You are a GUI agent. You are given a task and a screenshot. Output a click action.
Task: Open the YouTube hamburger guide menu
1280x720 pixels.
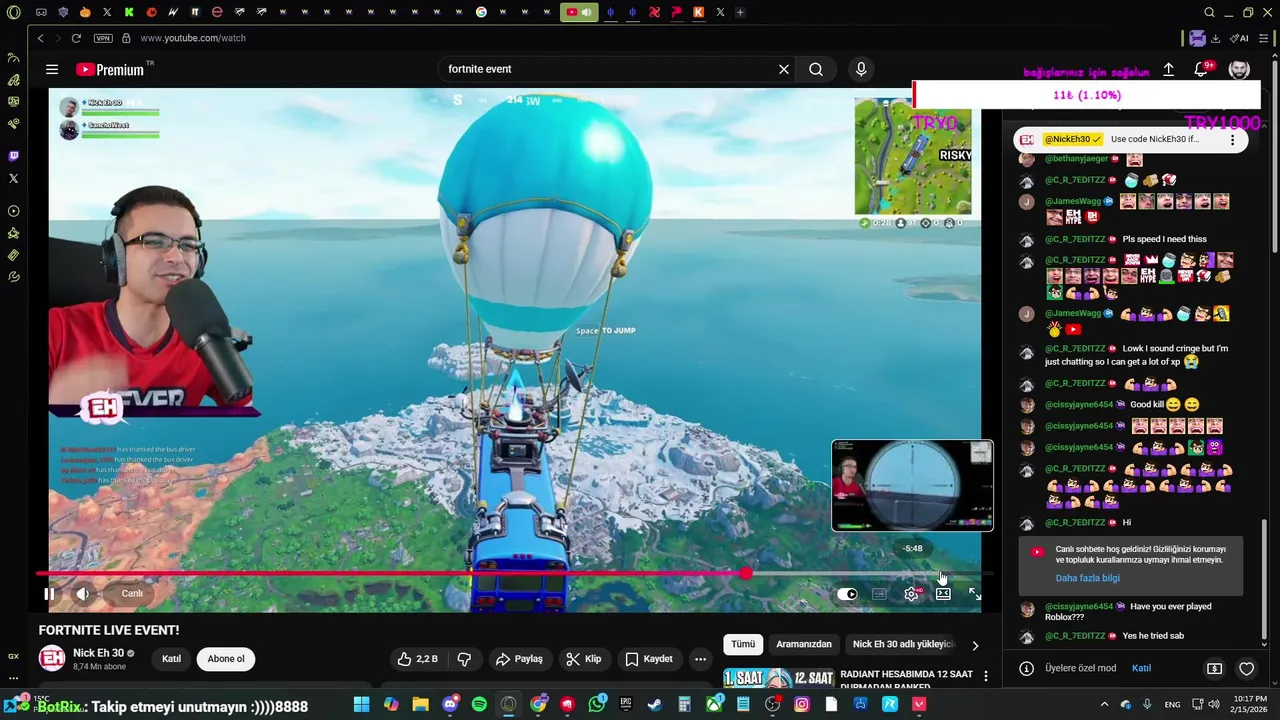[52, 69]
